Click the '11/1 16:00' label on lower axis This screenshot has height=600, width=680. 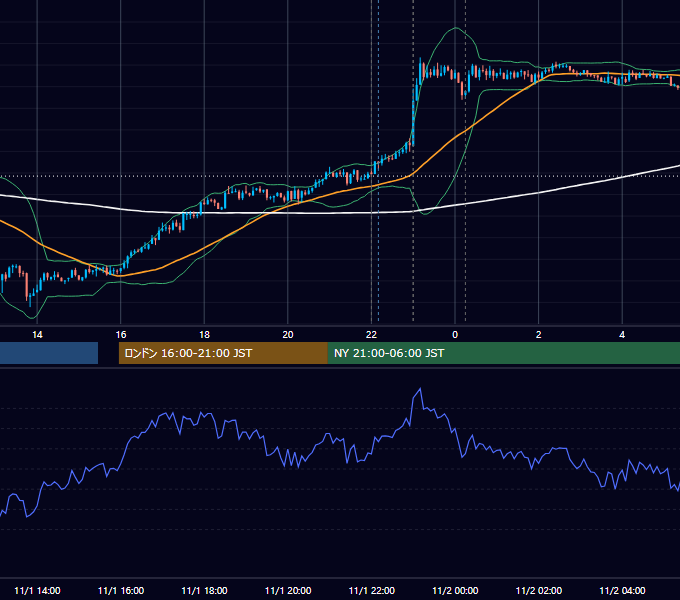[x=121, y=590]
